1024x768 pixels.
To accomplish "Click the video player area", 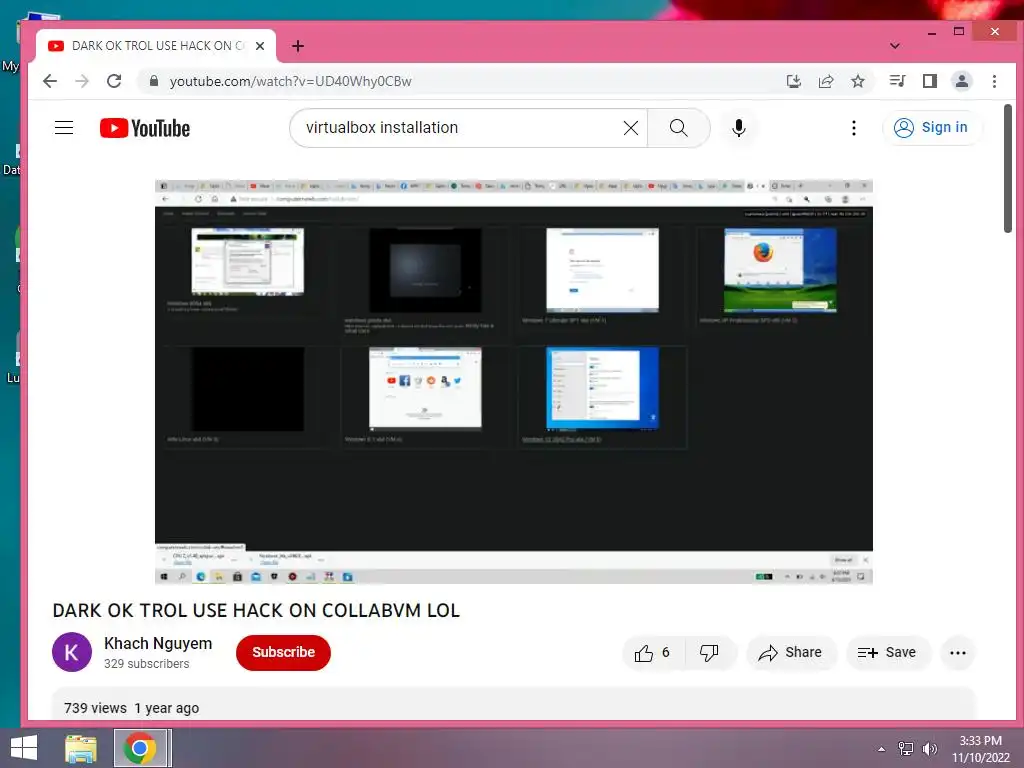I will [513, 381].
